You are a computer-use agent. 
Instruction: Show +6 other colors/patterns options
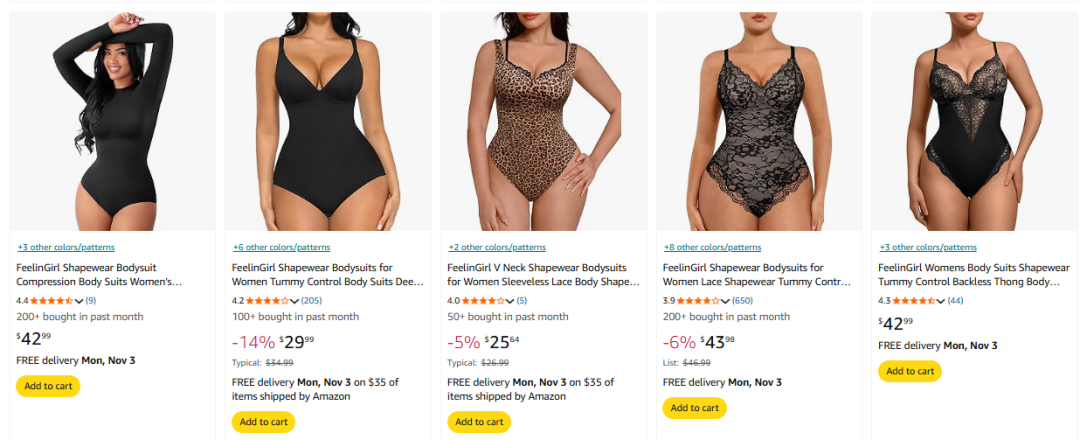click(x=281, y=247)
